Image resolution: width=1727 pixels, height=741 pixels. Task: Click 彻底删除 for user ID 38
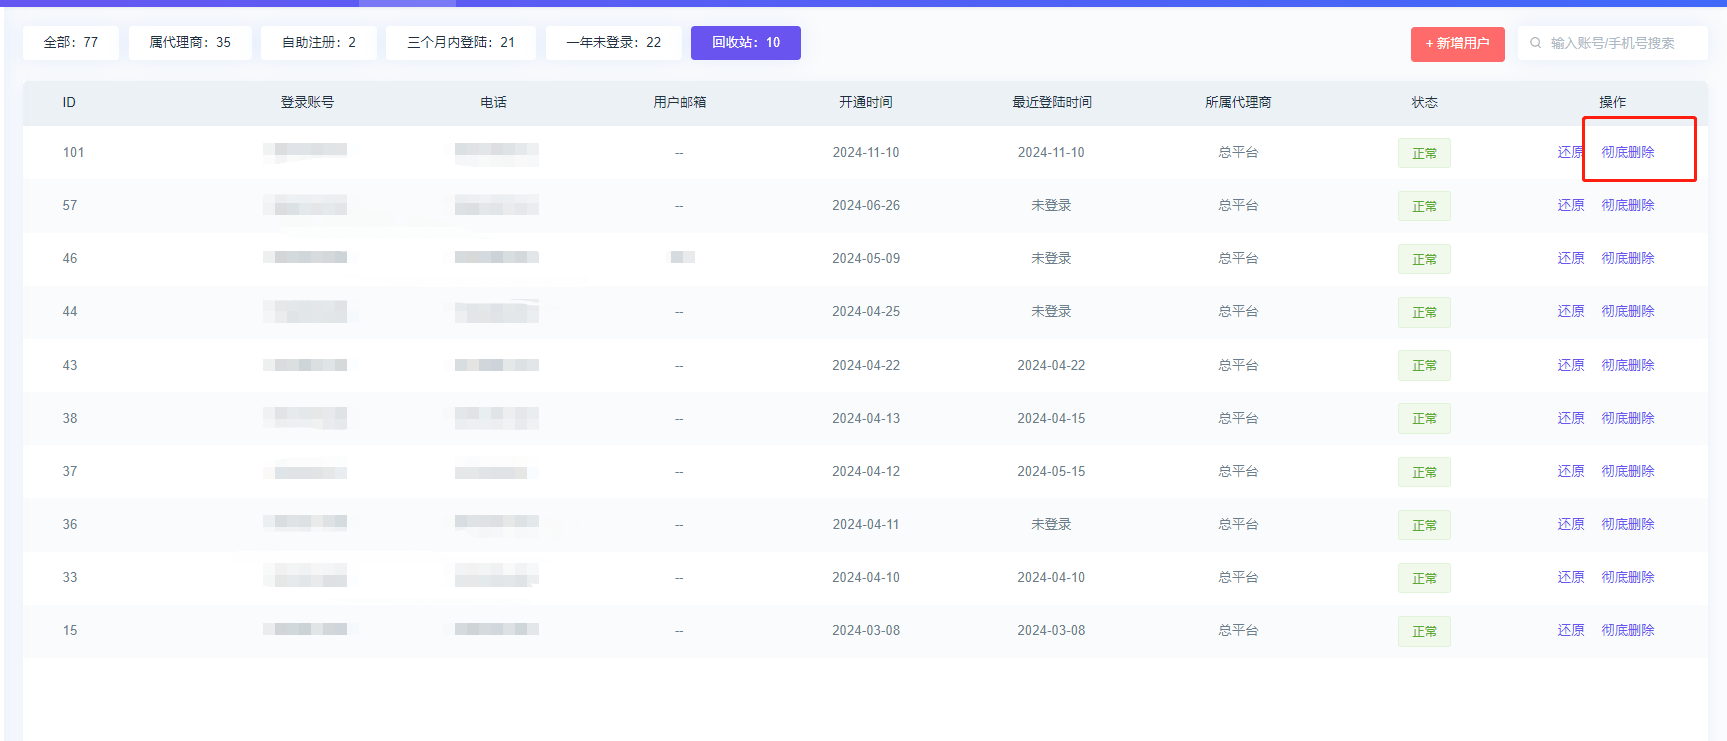pos(1627,418)
